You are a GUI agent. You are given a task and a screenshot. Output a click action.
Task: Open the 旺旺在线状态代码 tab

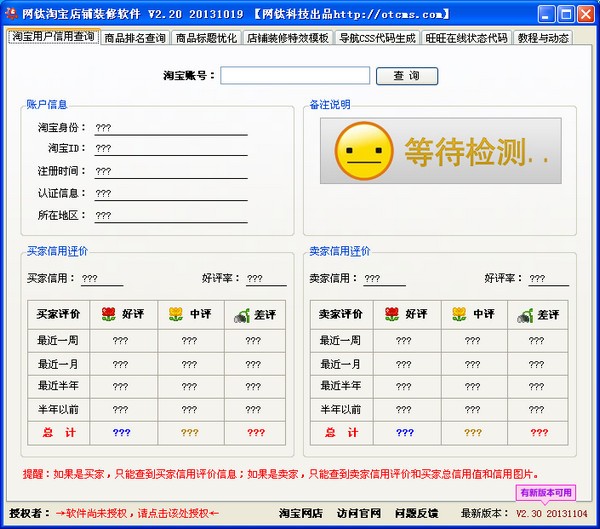tap(466, 38)
